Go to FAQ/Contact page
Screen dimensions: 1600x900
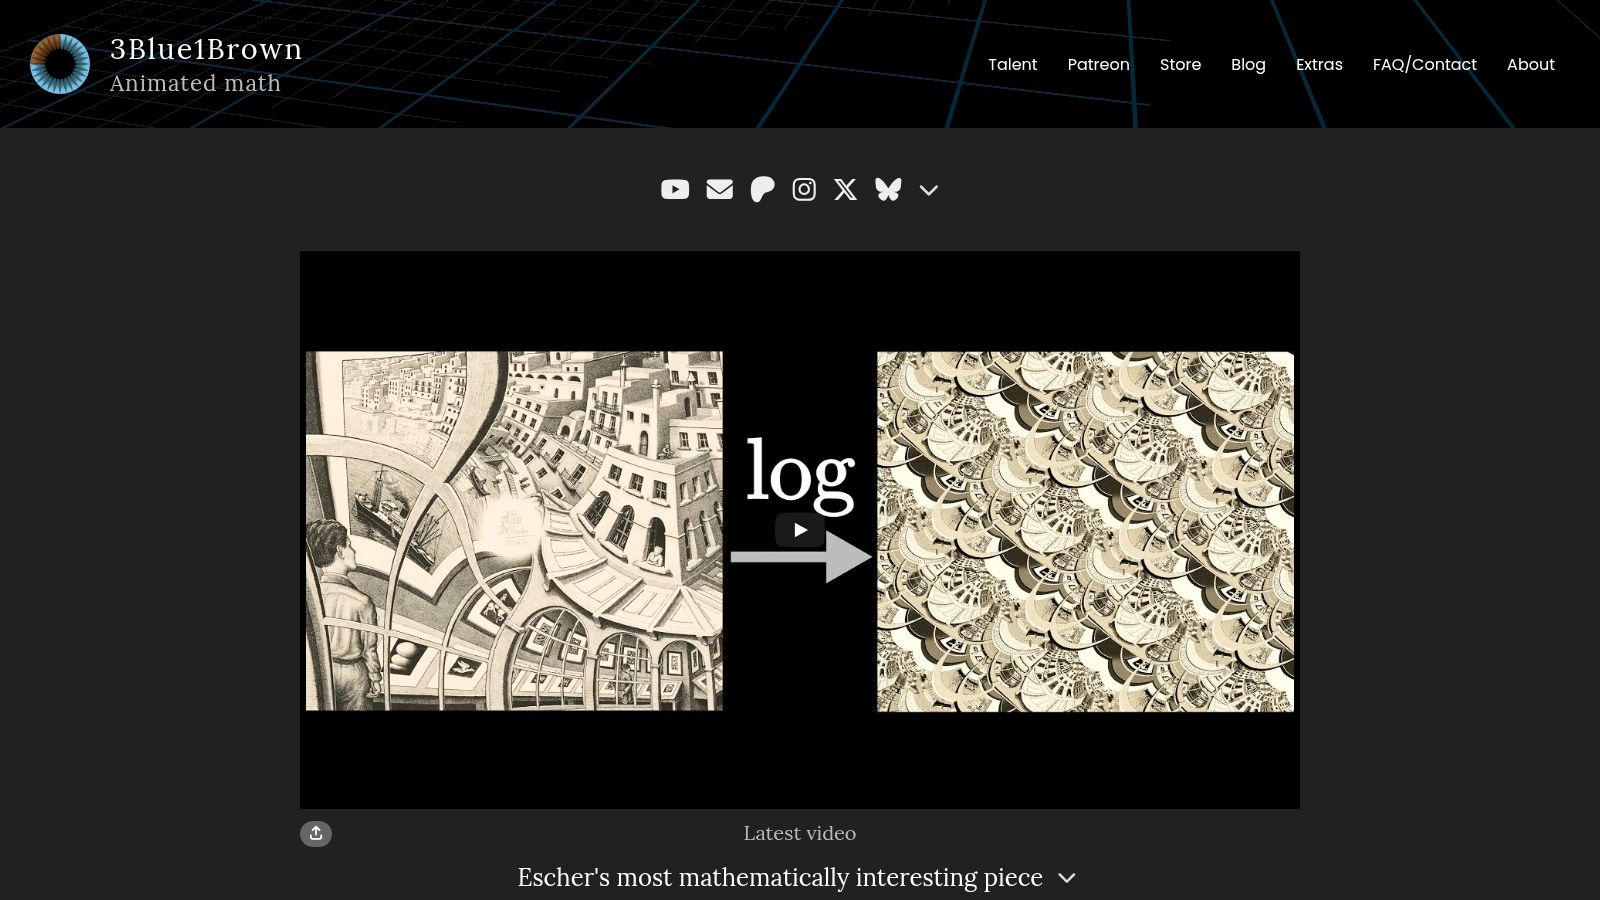1425,64
